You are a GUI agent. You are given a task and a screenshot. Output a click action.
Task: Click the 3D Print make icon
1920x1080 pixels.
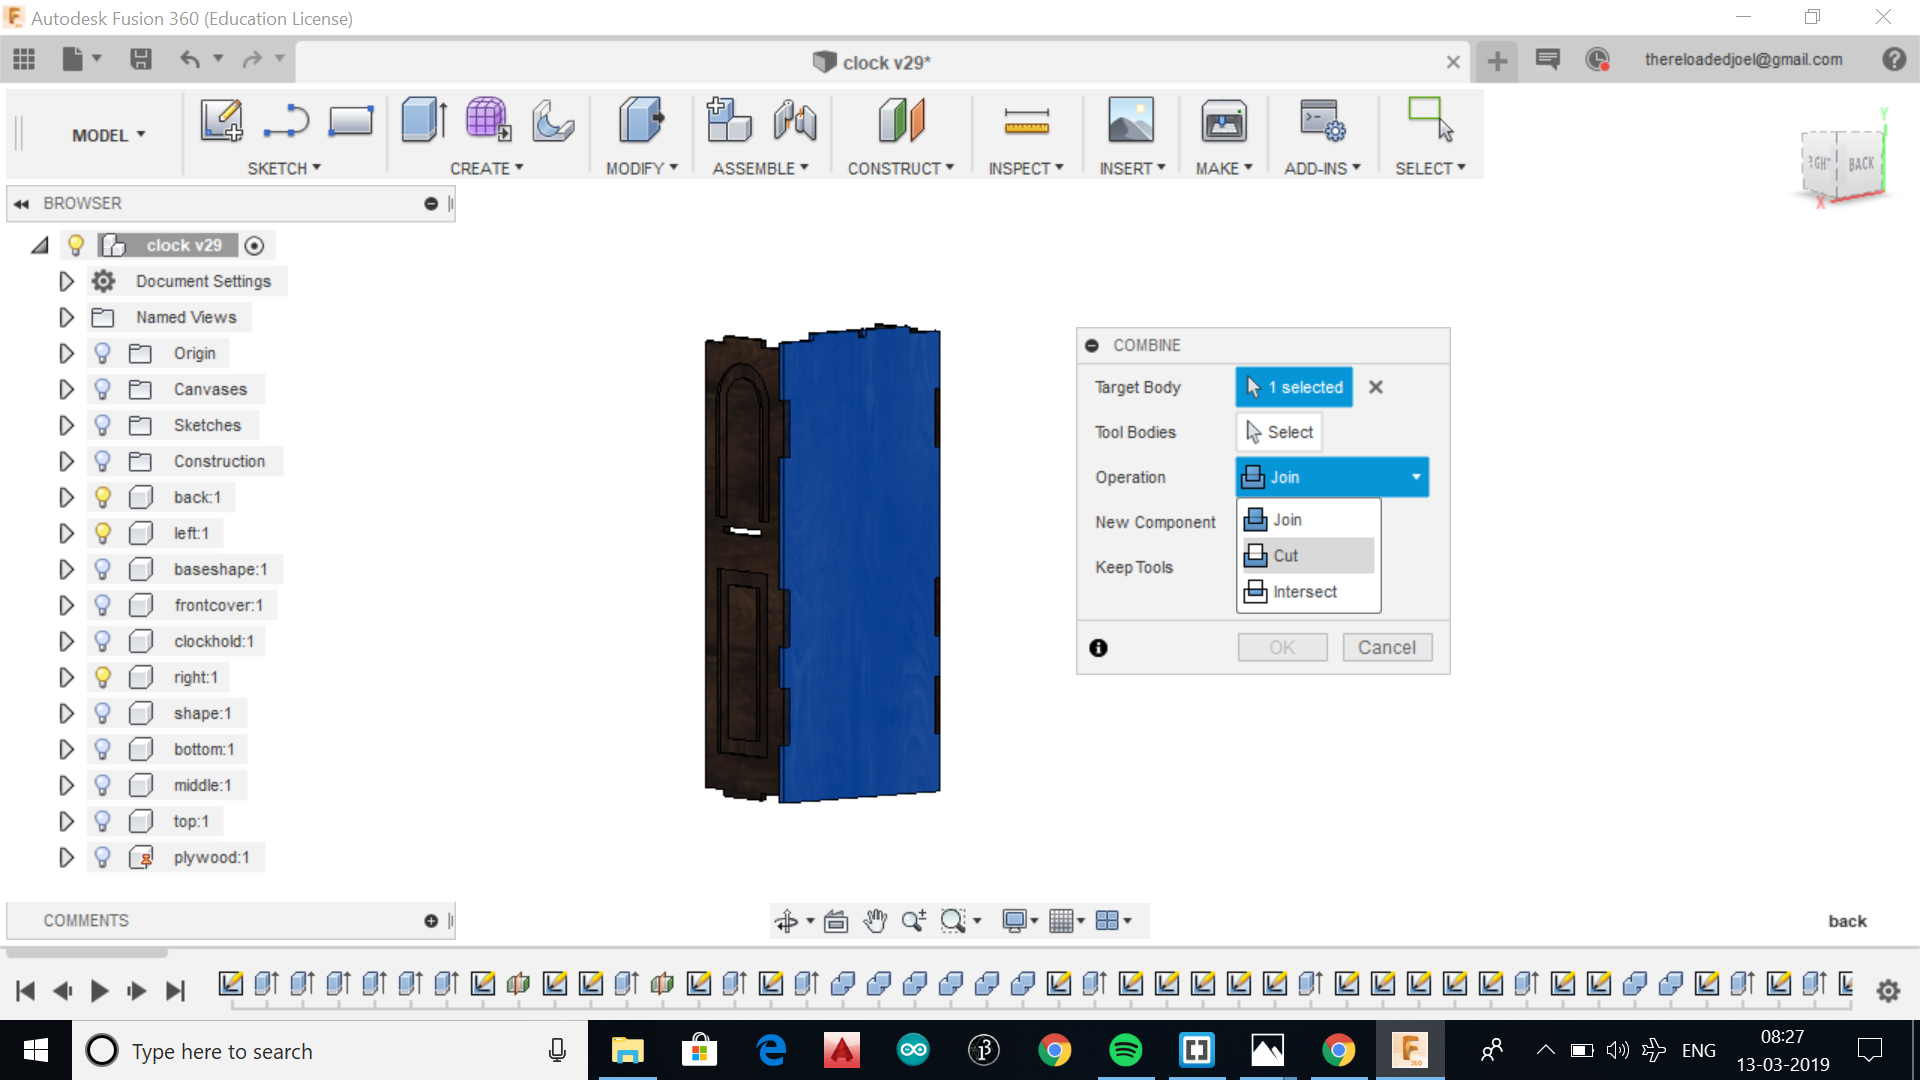tap(1223, 122)
